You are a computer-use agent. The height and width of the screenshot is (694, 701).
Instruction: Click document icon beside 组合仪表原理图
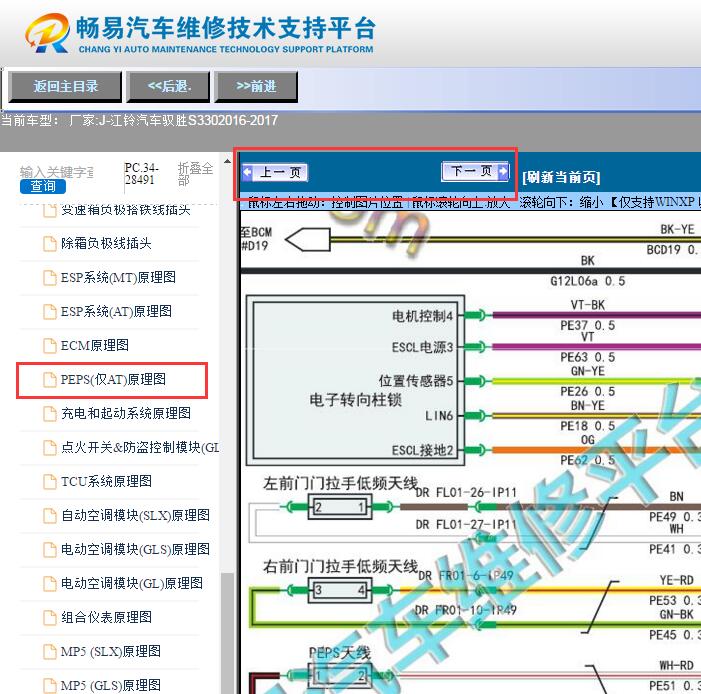click(50, 618)
